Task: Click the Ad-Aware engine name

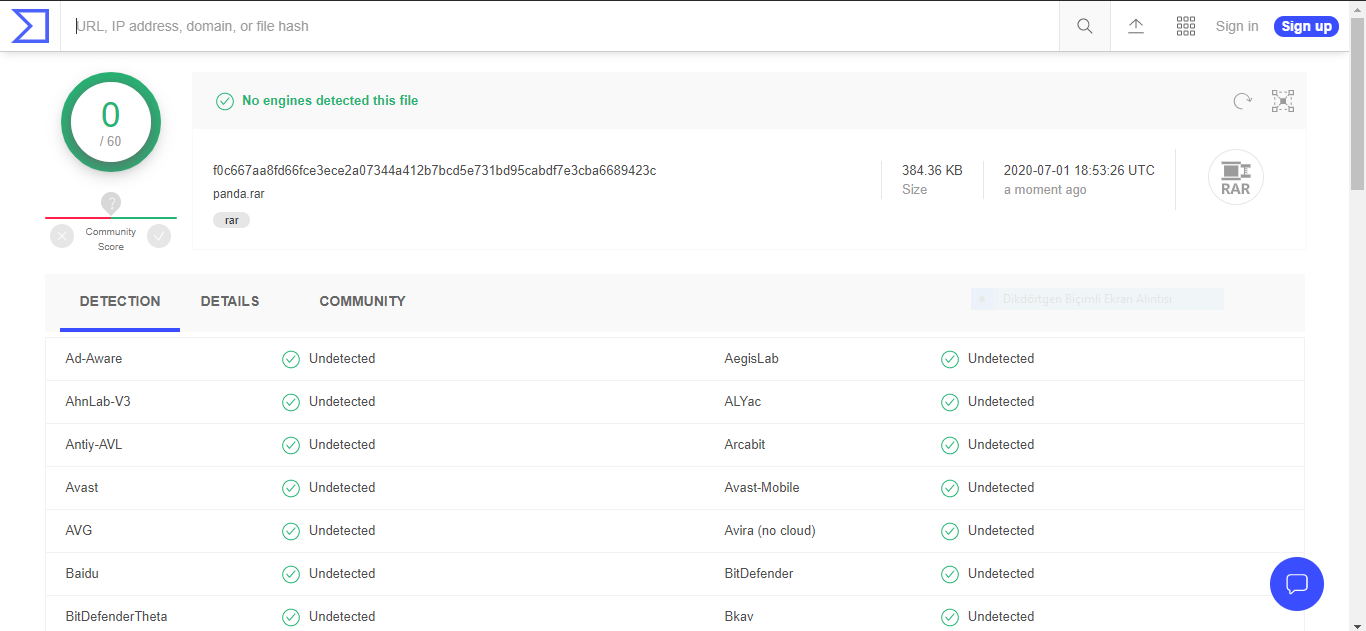Action: point(94,359)
